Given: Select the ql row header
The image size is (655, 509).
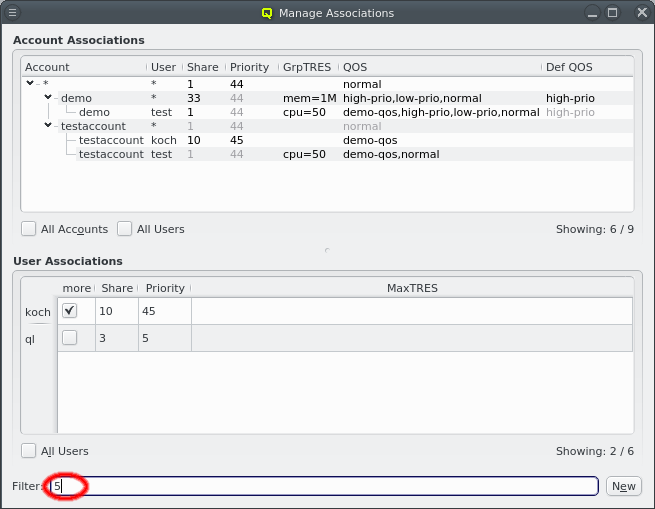Looking at the screenshot, I should pyautogui.click(x=38, y=339).
